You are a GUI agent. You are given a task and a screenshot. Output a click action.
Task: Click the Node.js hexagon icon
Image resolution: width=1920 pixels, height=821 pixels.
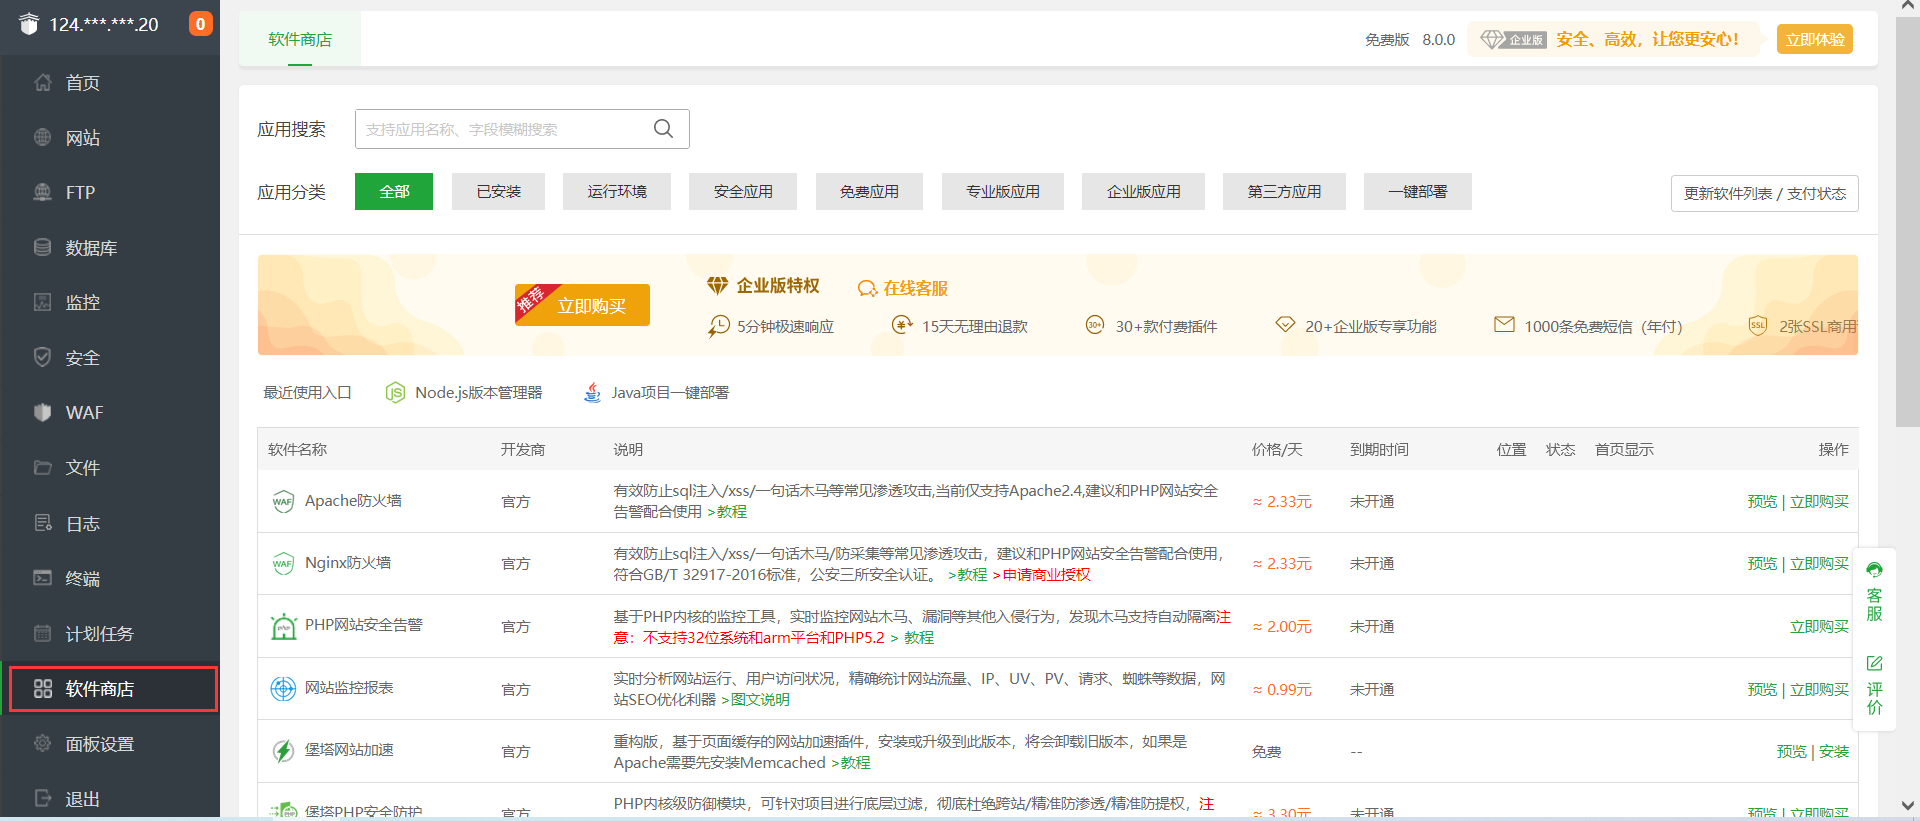tap(395, 392)
